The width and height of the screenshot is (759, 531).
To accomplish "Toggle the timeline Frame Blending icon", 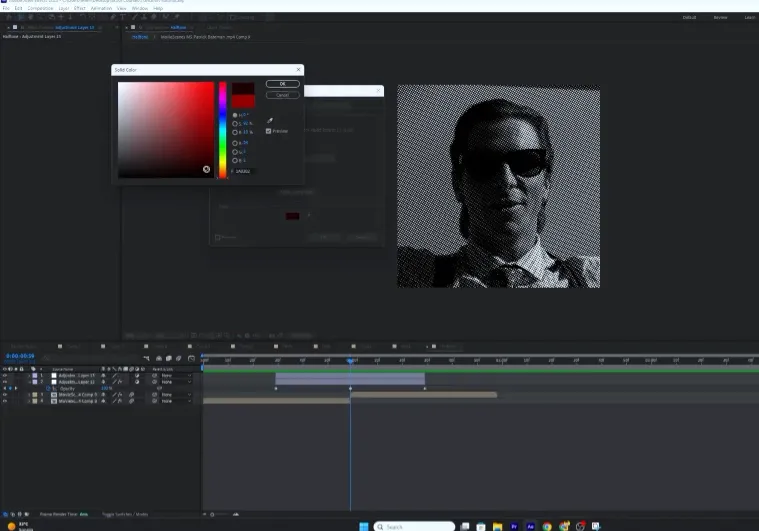I will pos(168,358).
